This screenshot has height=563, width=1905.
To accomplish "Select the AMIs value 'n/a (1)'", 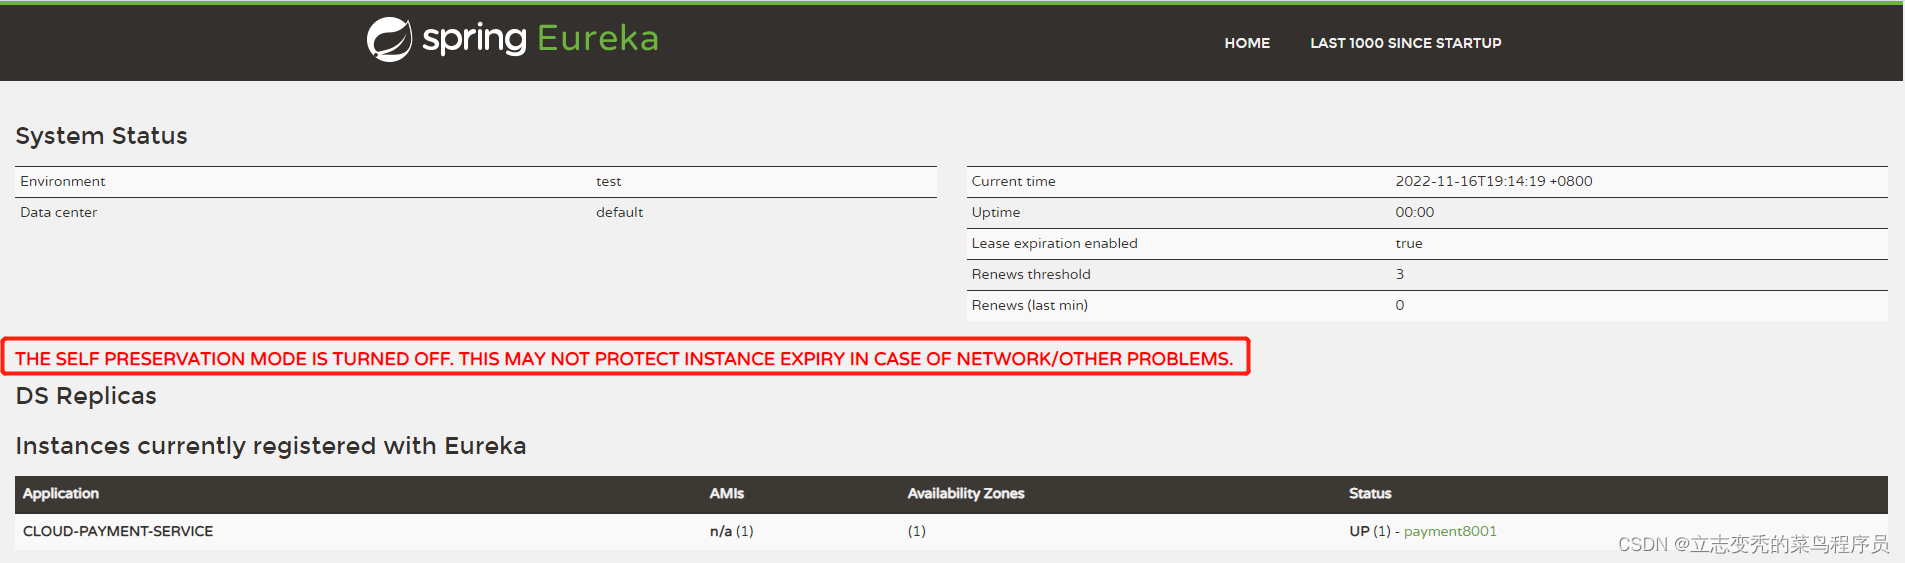I will [731, 531].
